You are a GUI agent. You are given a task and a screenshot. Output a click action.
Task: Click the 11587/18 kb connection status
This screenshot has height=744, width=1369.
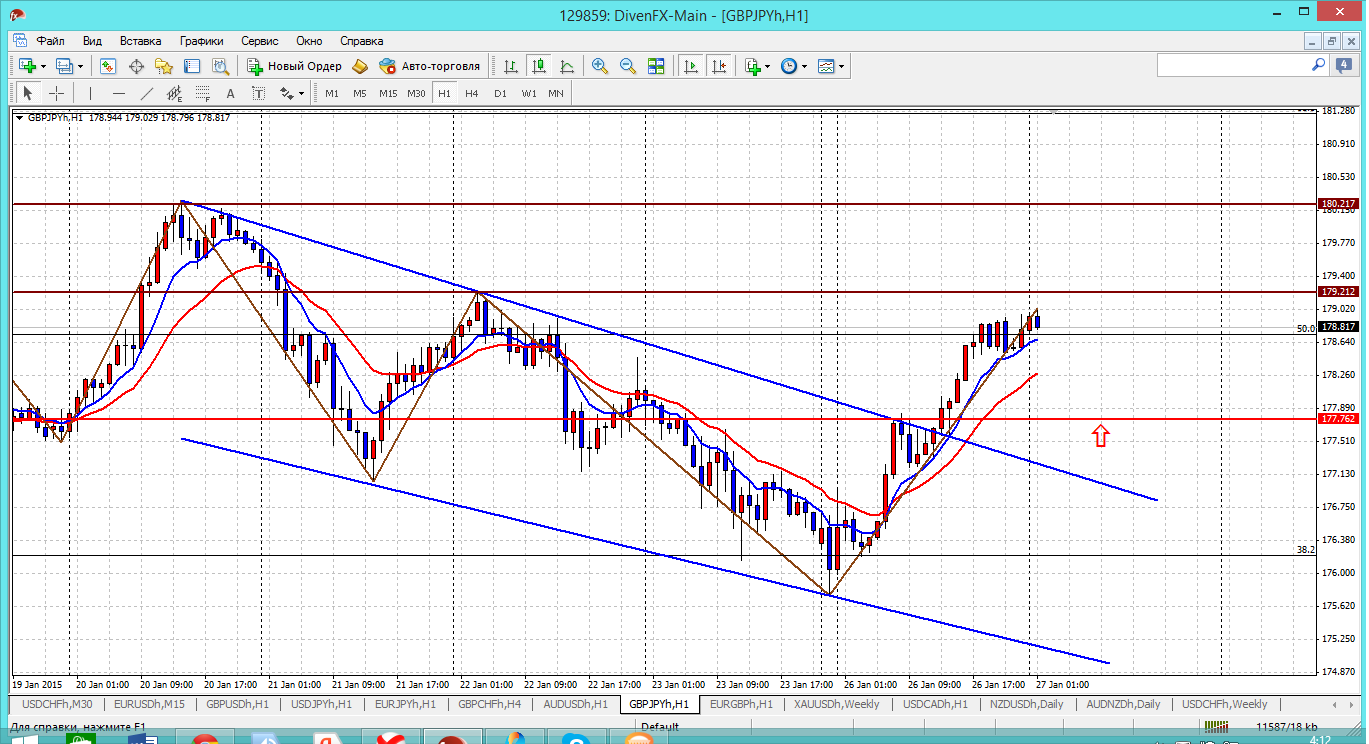[x=1288, y=727]
